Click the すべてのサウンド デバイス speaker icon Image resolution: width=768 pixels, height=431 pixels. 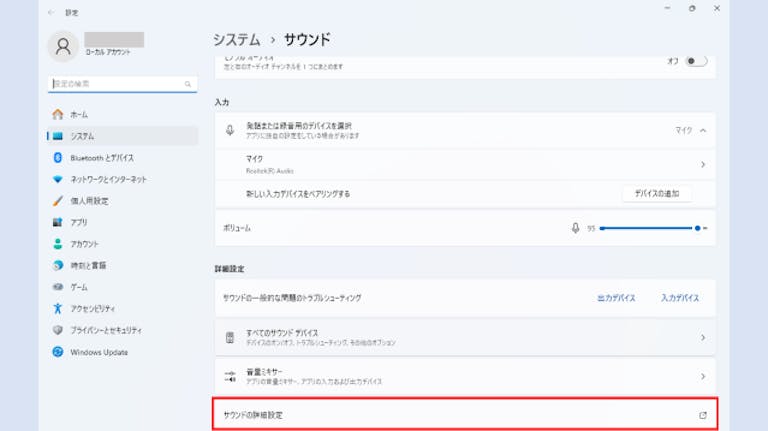(230, 337)
